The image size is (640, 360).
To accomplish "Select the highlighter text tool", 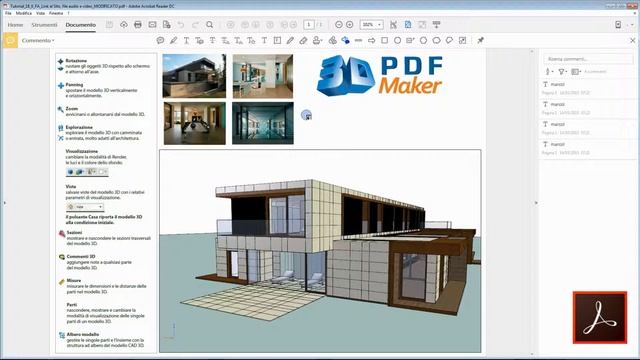I will coord(173,40).
